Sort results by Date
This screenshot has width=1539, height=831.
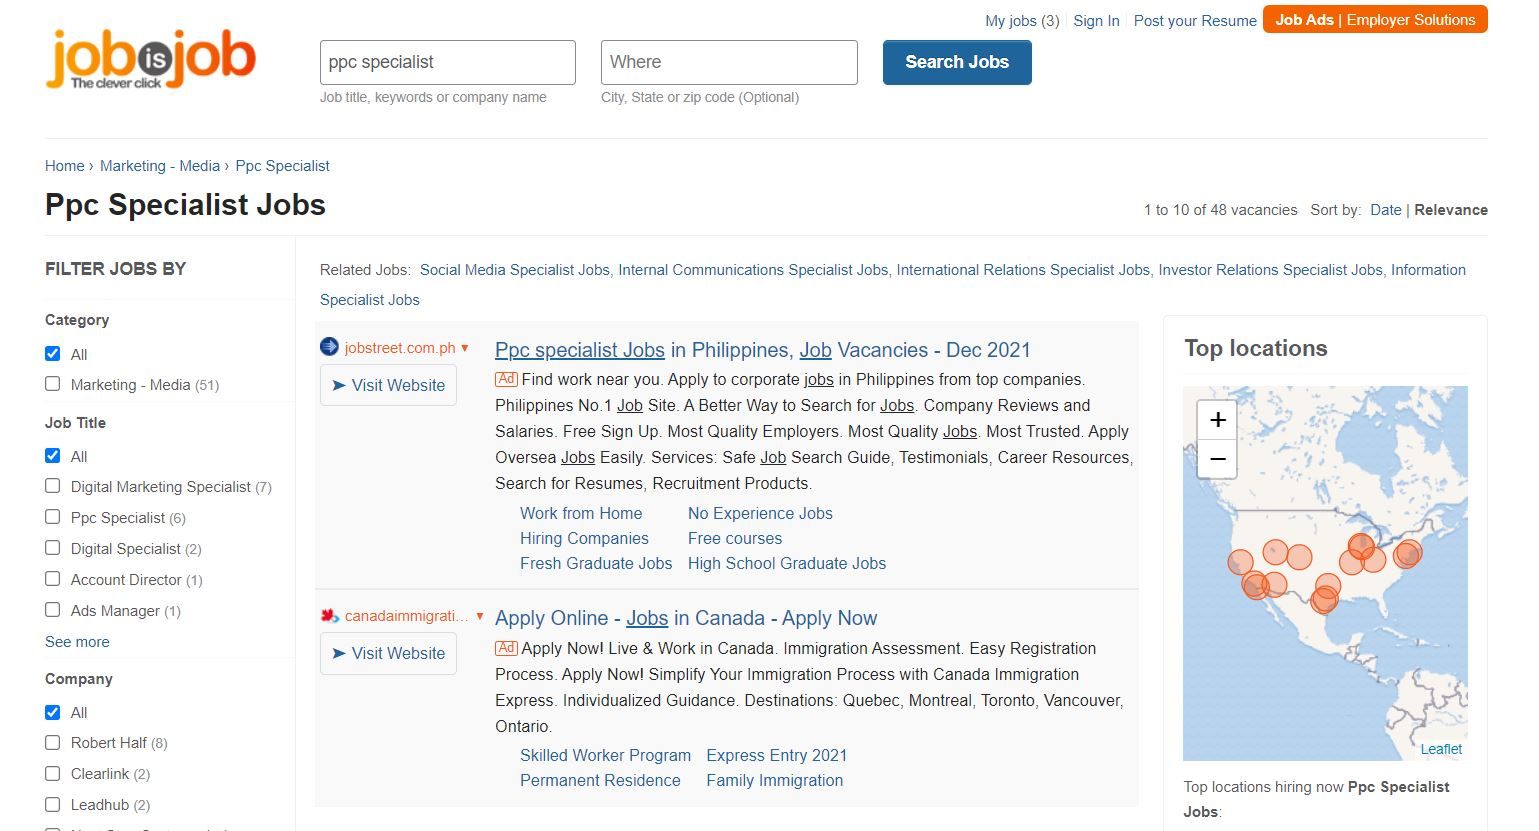point(1386,210)
